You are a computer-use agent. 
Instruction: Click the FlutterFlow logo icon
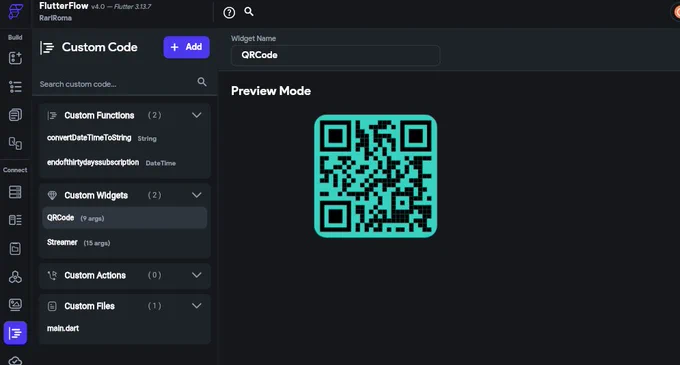pos(15,12)
